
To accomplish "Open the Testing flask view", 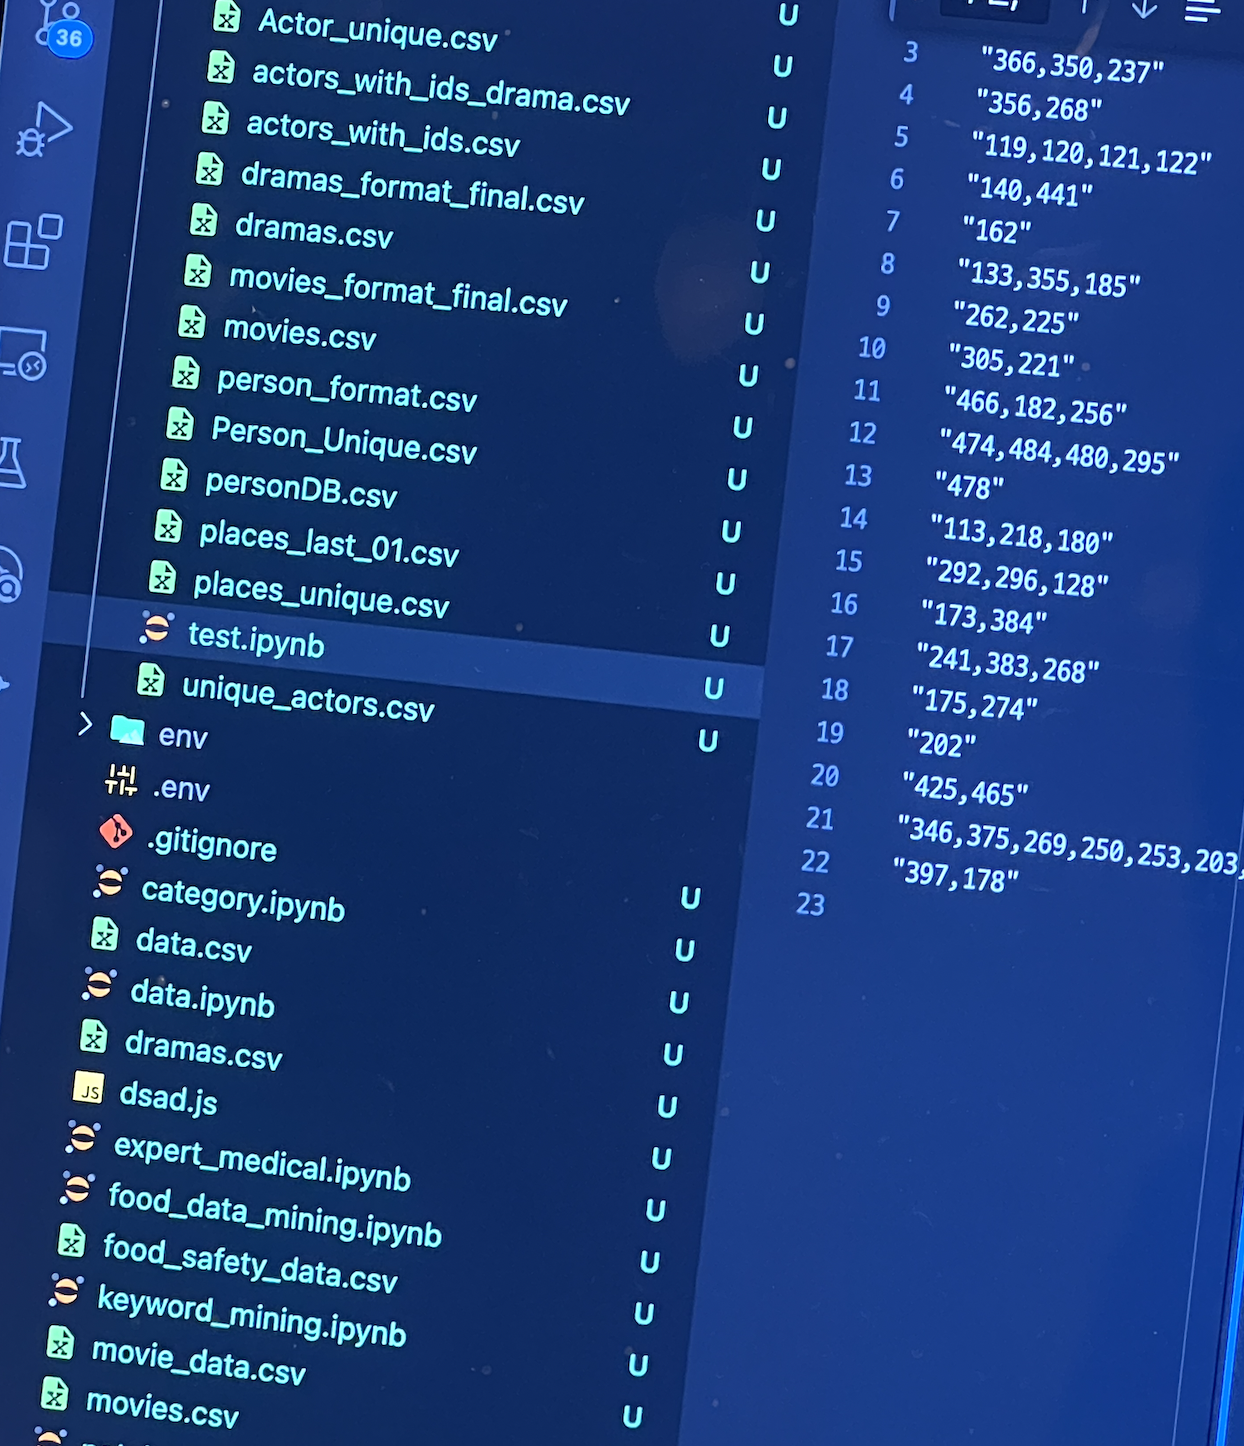I will tap(14, 462).
